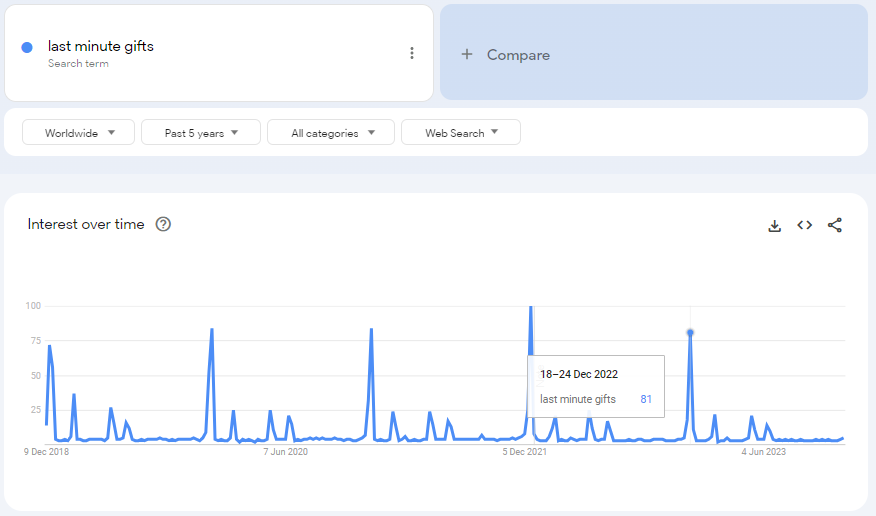Open the embed code icon for the chart
The image size is (876, 516).
[804, 225]
